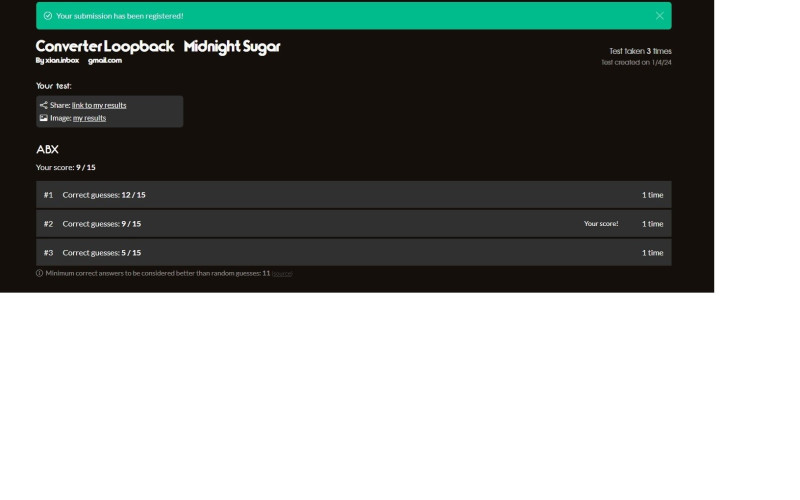Select the #2 row with 9 / 15 guesses
Screen dimensions: 800x500
354,223
